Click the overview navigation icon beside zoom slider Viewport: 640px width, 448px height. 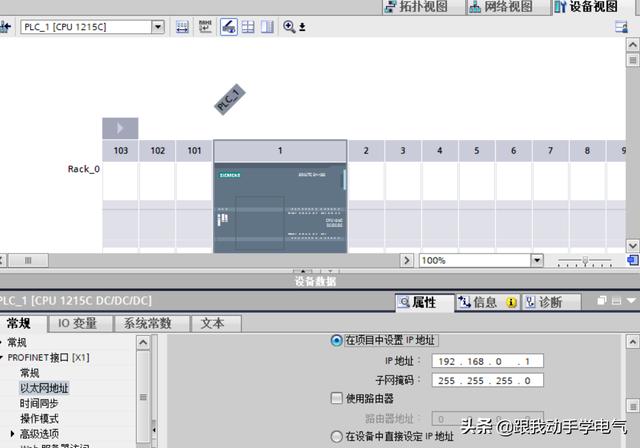tap(633, 260)
